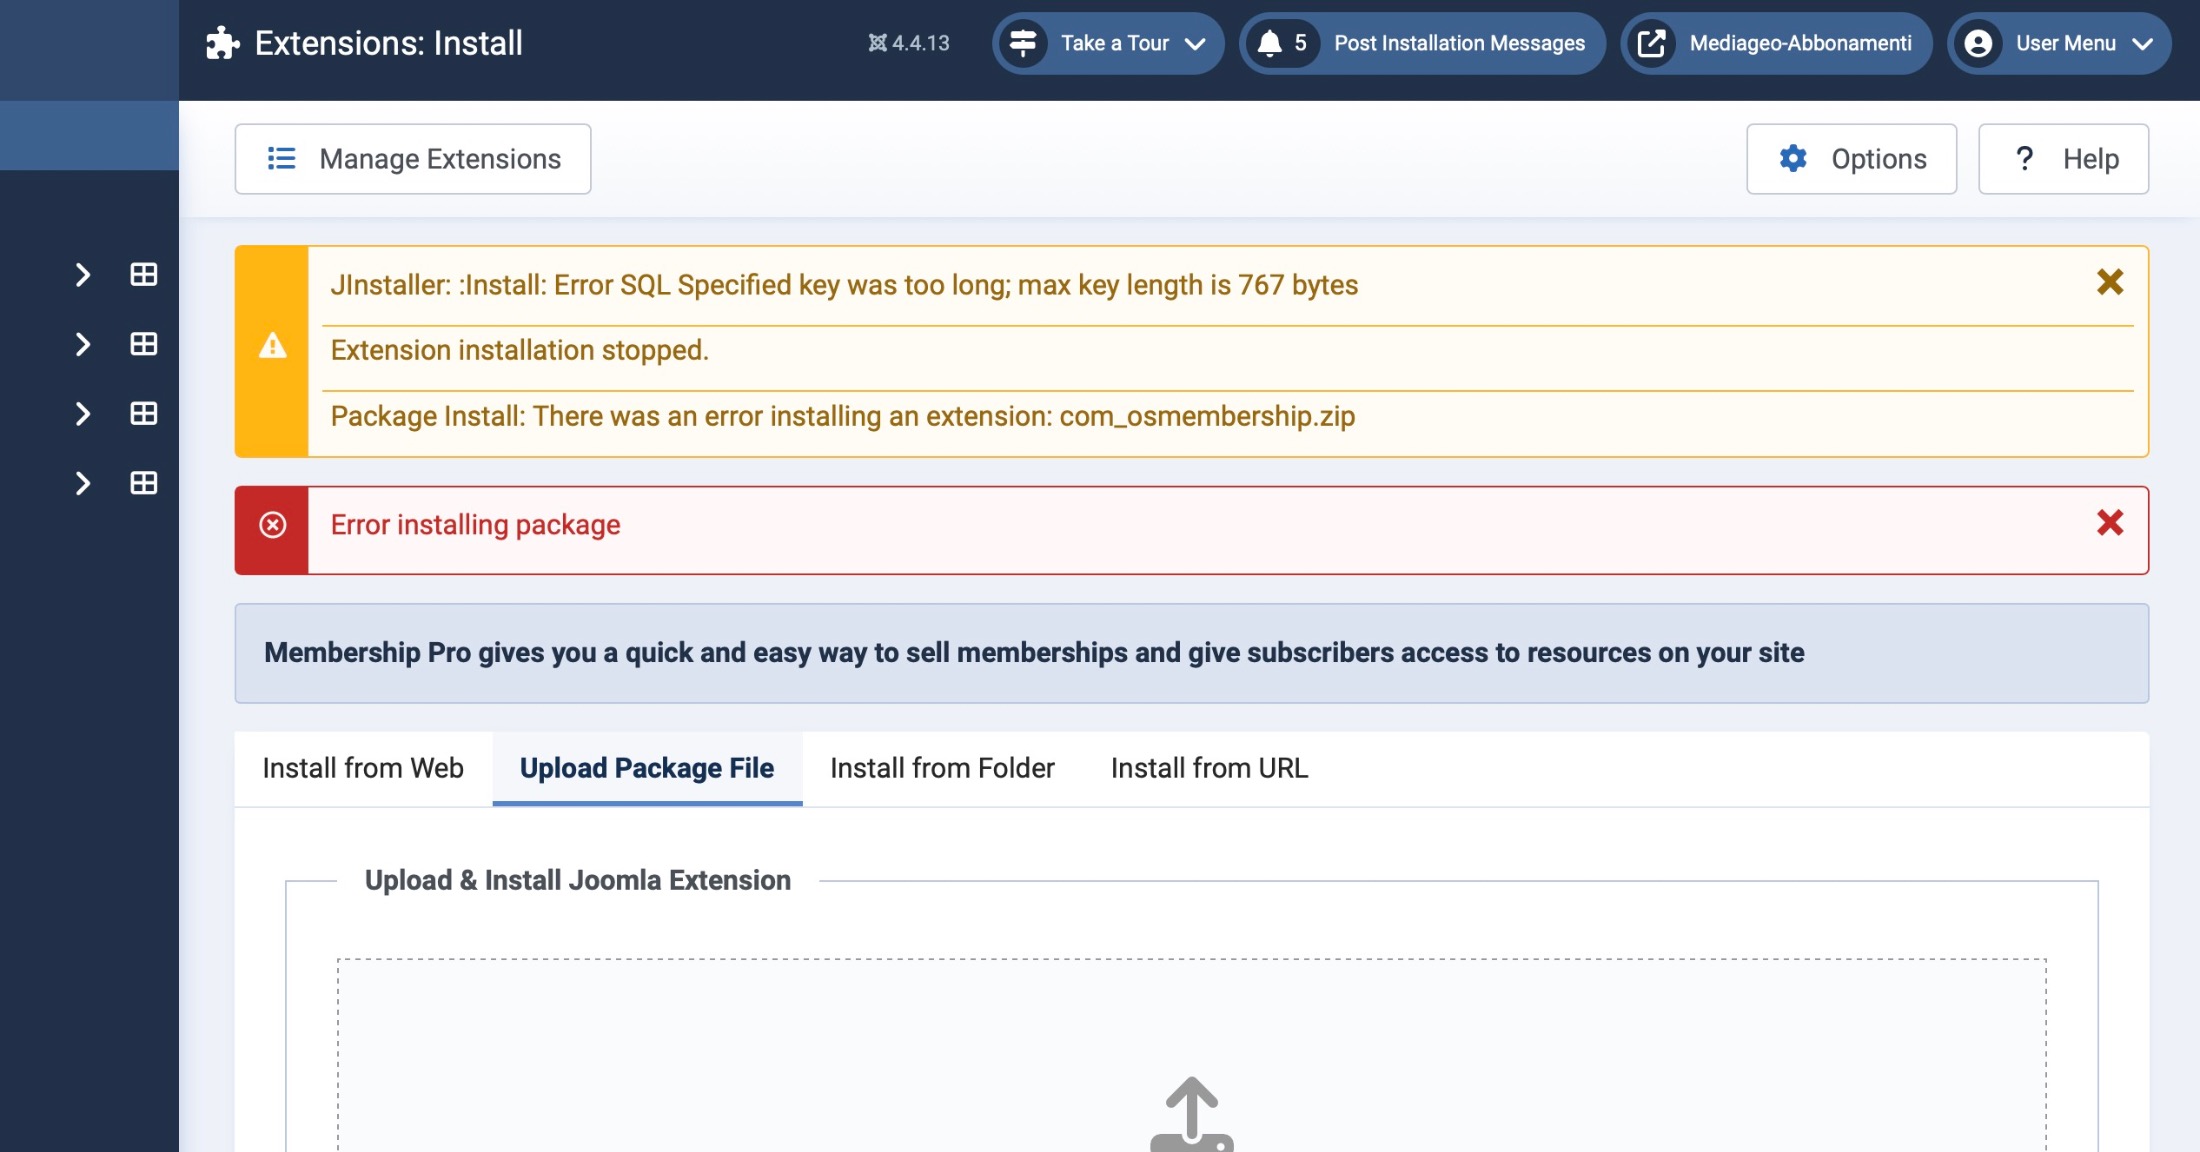Click the gear icon in Options

pos(1793,158)
